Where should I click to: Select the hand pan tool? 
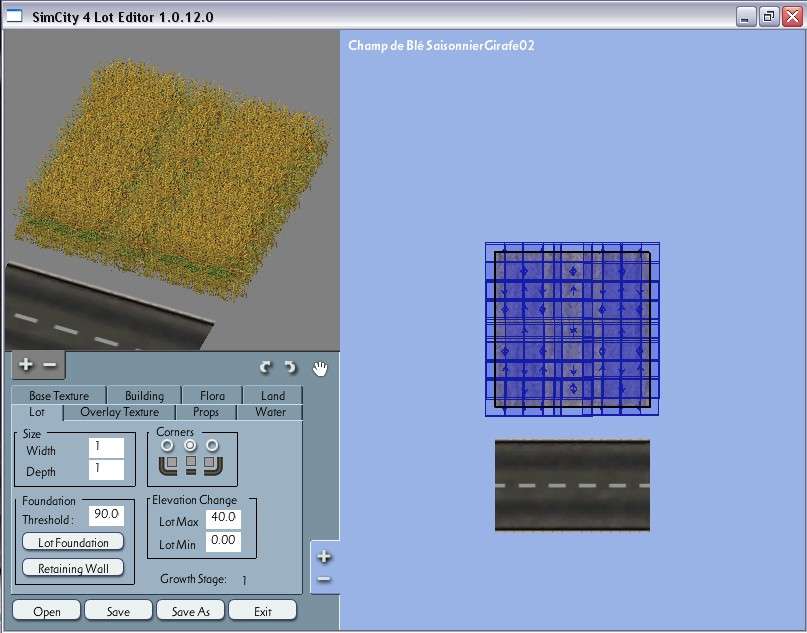pyautogui.click(x=320, y=368)
